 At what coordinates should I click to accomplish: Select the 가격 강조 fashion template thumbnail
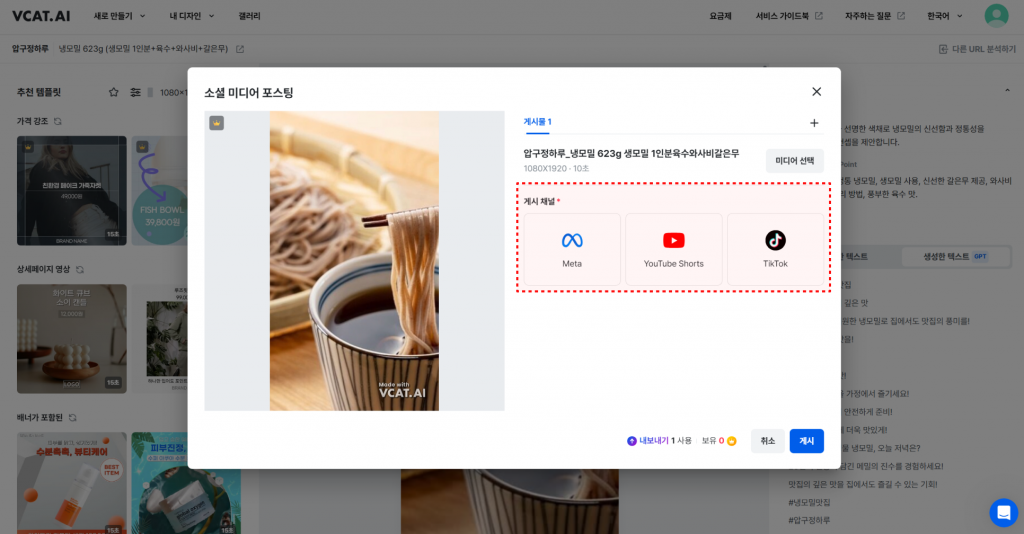pyautogui.click(x=72, y=191)
